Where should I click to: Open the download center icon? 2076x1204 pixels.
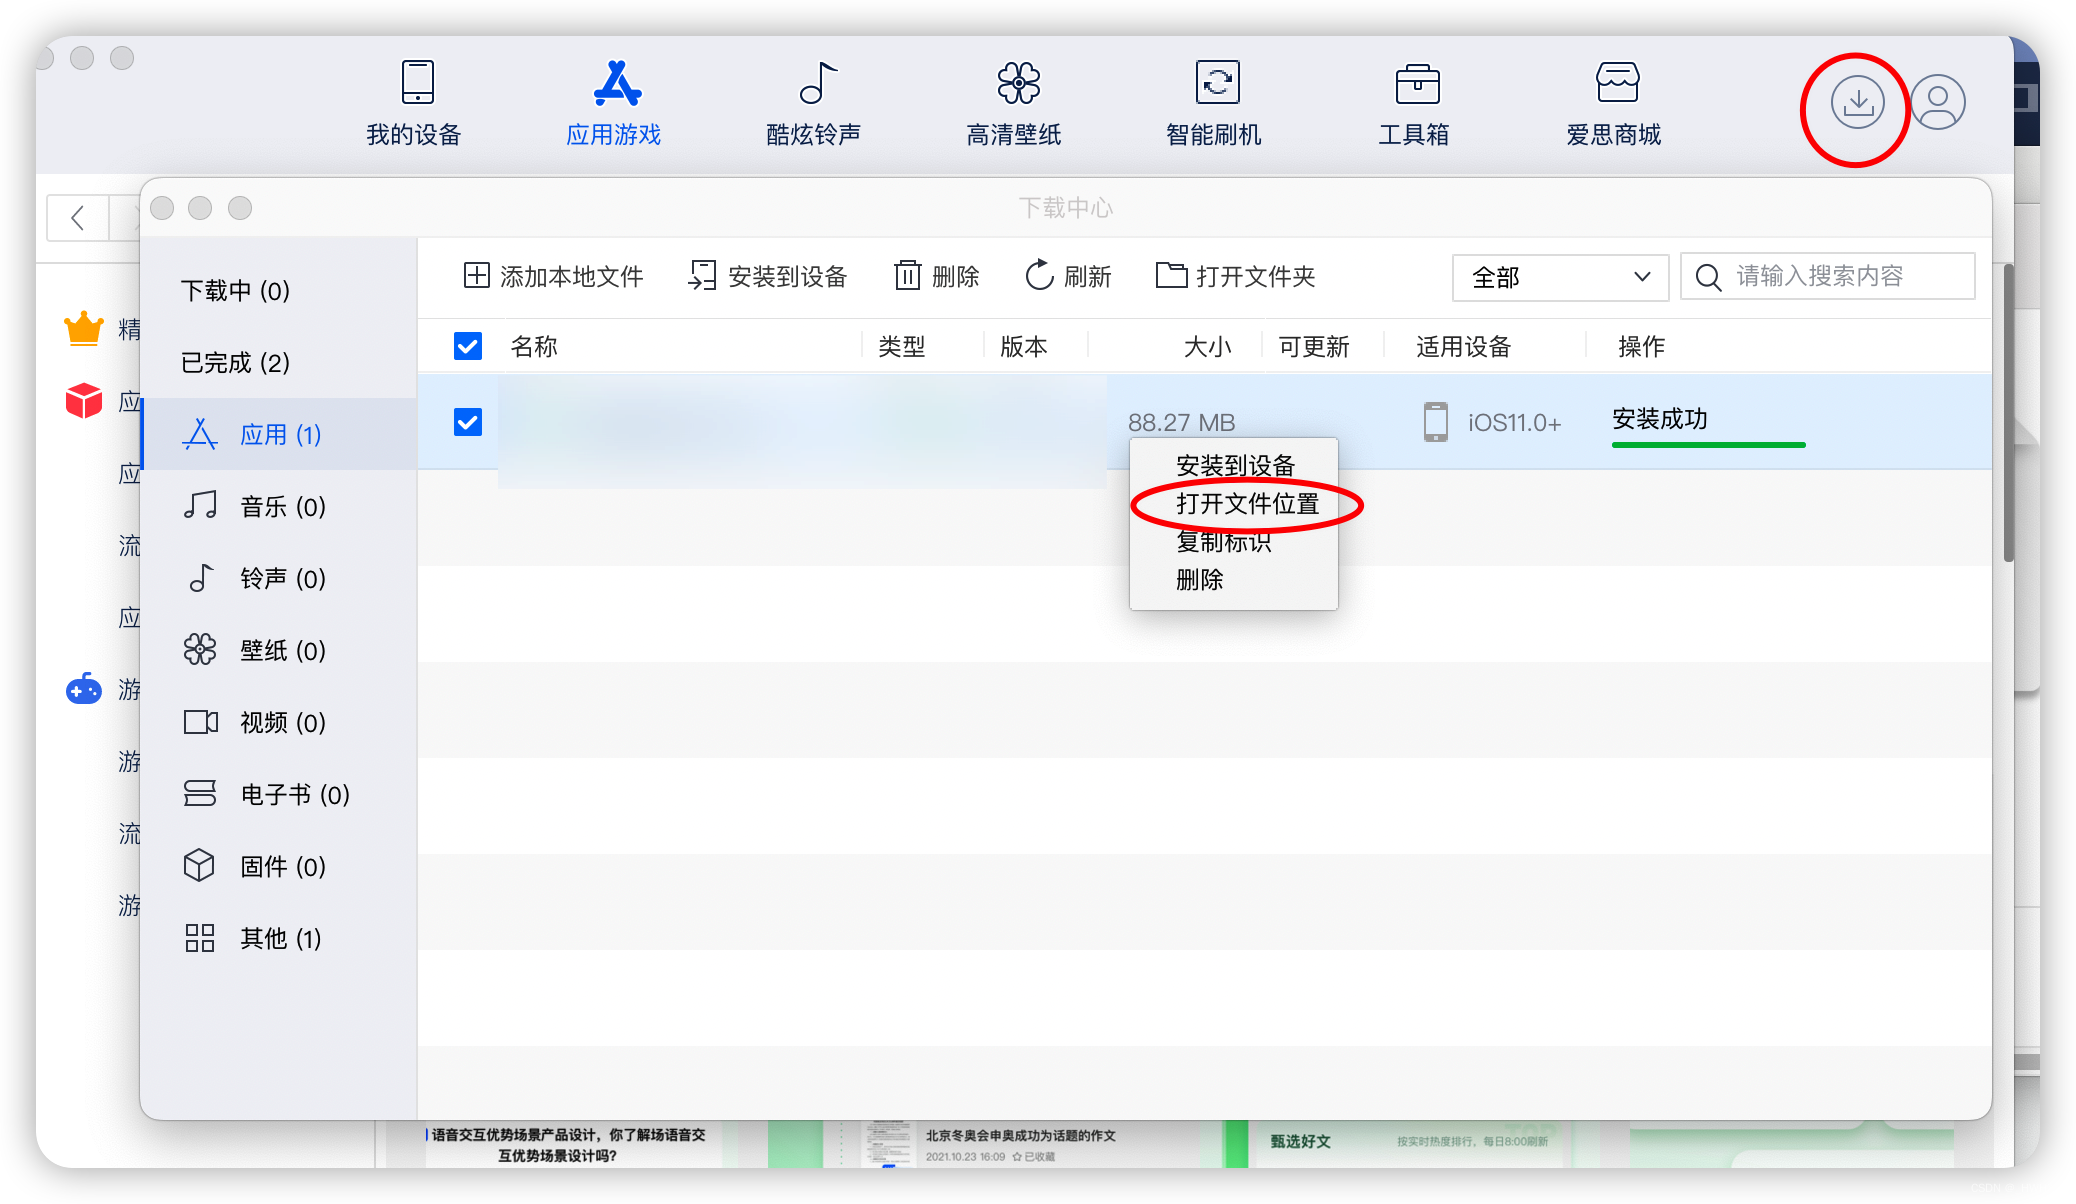(x=1857, y=102)
